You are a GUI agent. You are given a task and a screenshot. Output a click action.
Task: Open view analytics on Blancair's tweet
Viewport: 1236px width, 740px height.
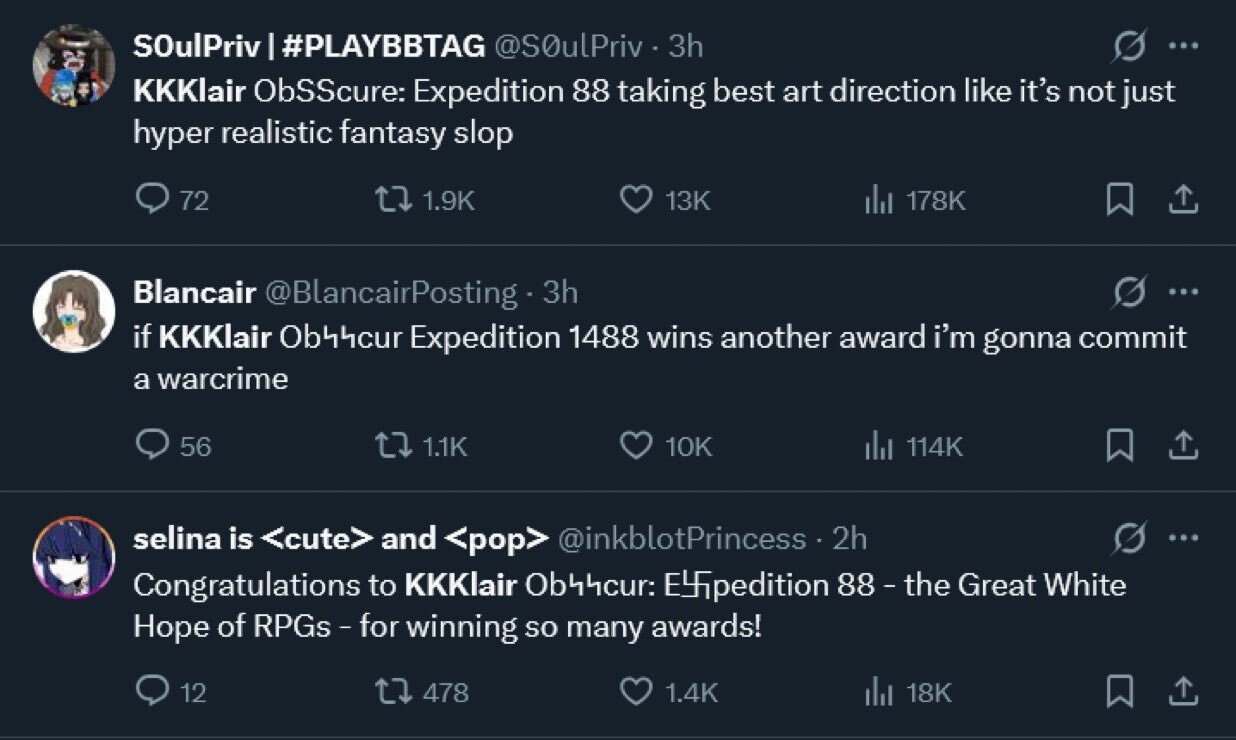click(877, 445)
